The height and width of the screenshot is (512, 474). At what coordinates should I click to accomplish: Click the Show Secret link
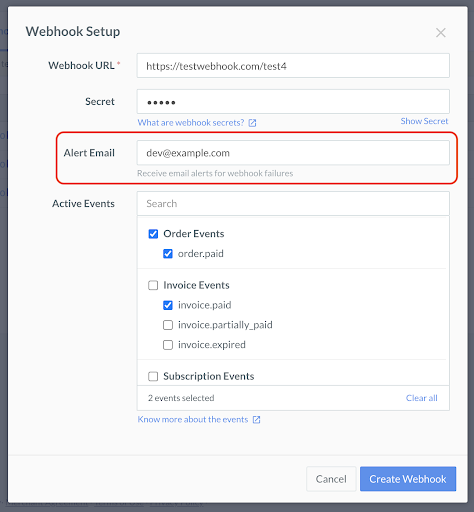424,121
